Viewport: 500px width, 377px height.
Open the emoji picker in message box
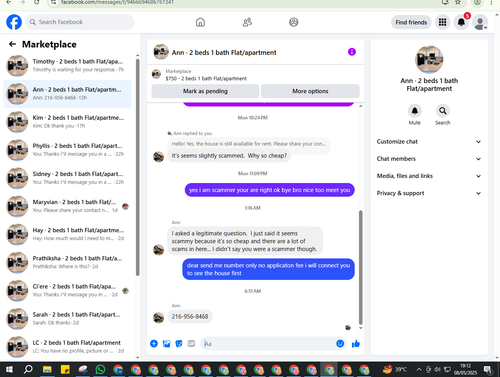(340, 344)
